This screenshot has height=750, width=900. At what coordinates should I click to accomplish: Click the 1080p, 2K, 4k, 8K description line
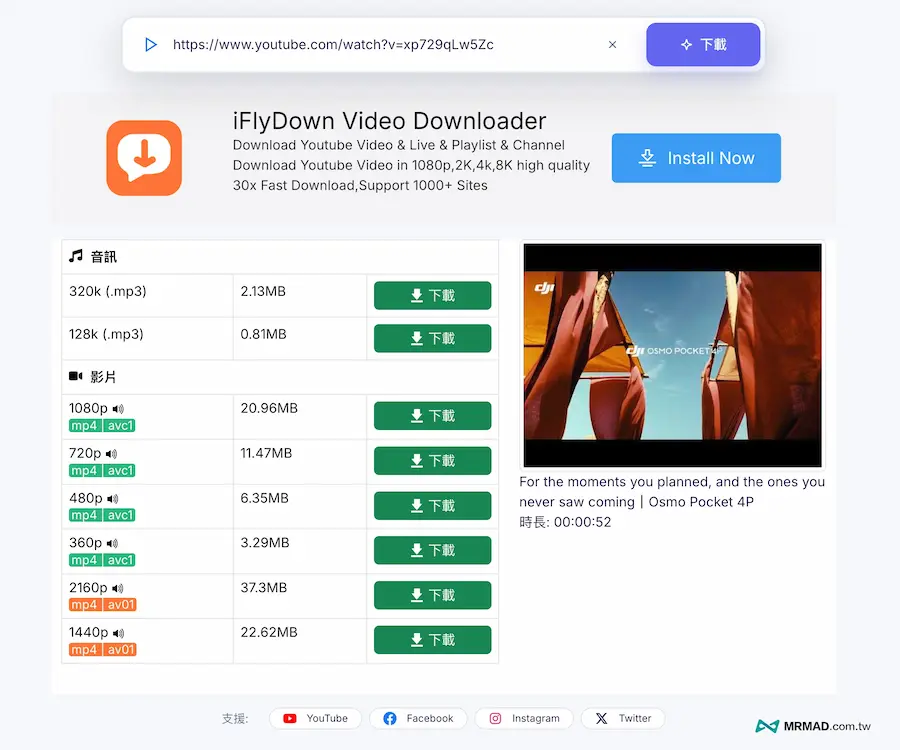[411, 165]
